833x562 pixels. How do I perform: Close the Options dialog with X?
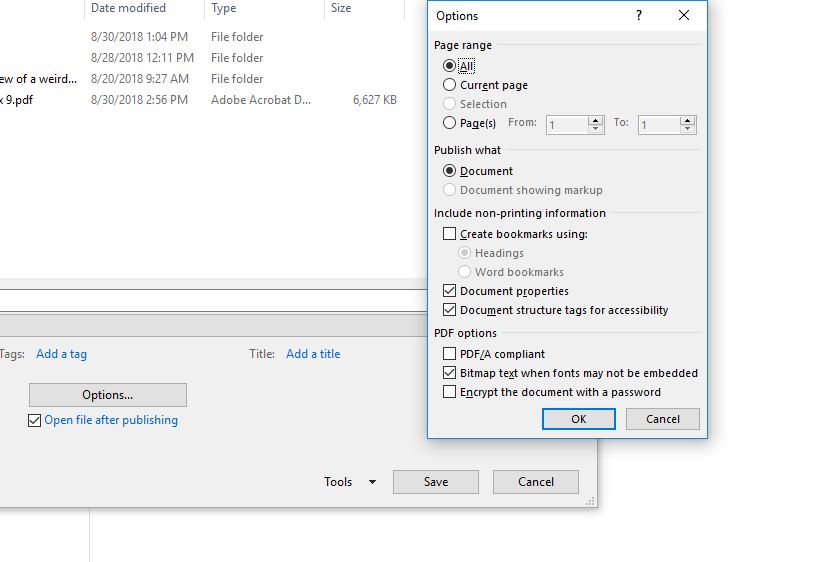click(x=684, y=15)
